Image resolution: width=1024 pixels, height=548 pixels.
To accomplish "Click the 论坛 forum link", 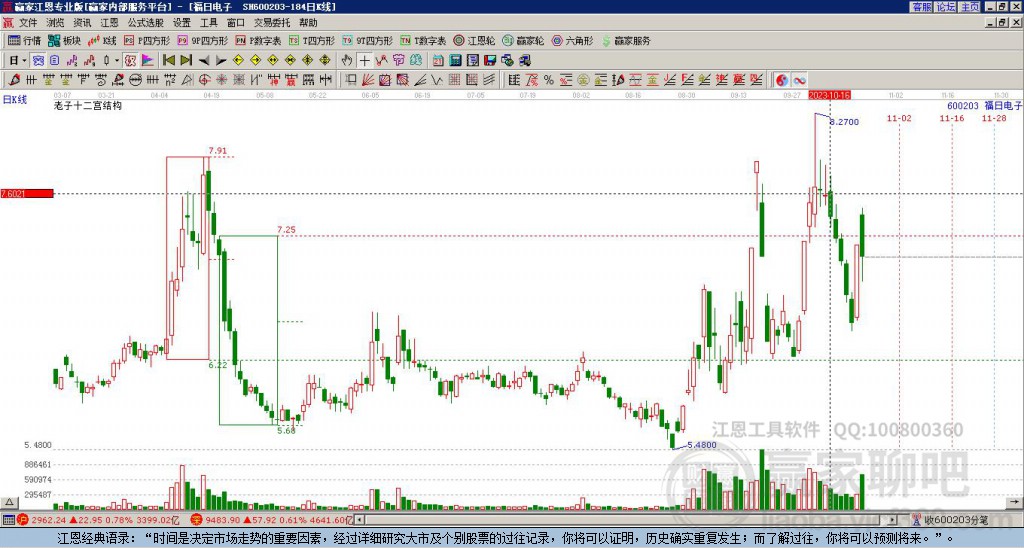I will point(945,7).
